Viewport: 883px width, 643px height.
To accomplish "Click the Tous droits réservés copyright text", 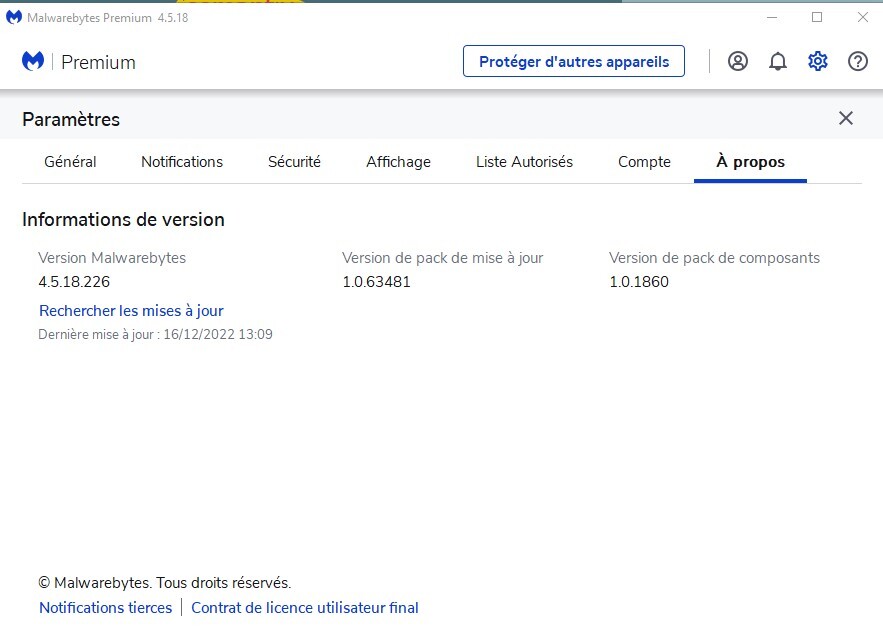I will (164, 582).
